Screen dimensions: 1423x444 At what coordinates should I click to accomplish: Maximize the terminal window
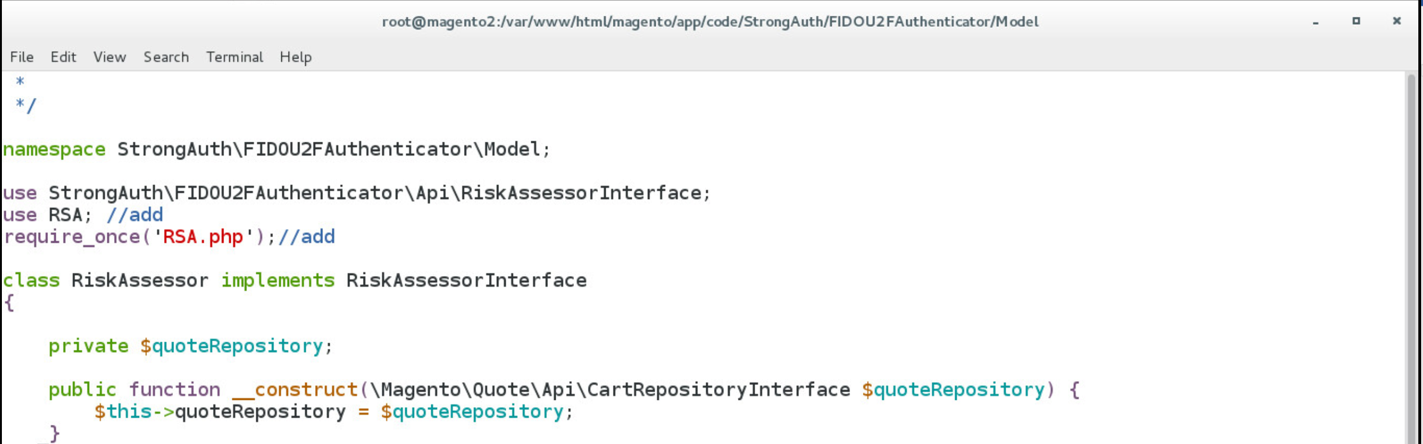click(1356, 21)
